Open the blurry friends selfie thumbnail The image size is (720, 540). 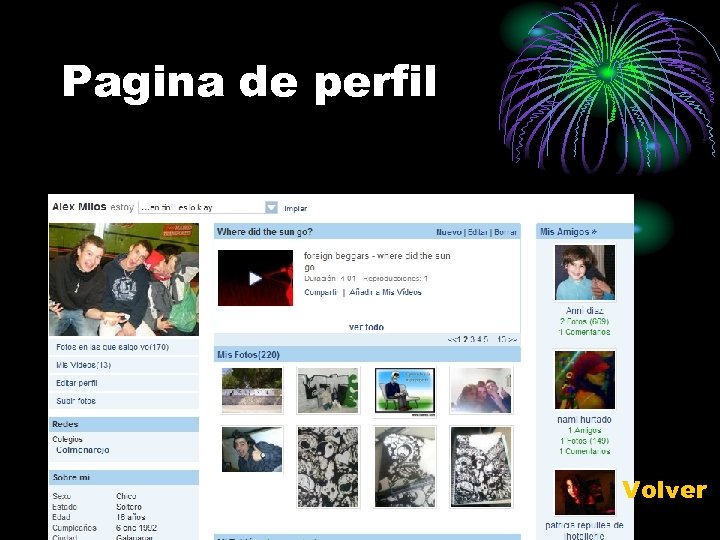(x=481, y=390)
